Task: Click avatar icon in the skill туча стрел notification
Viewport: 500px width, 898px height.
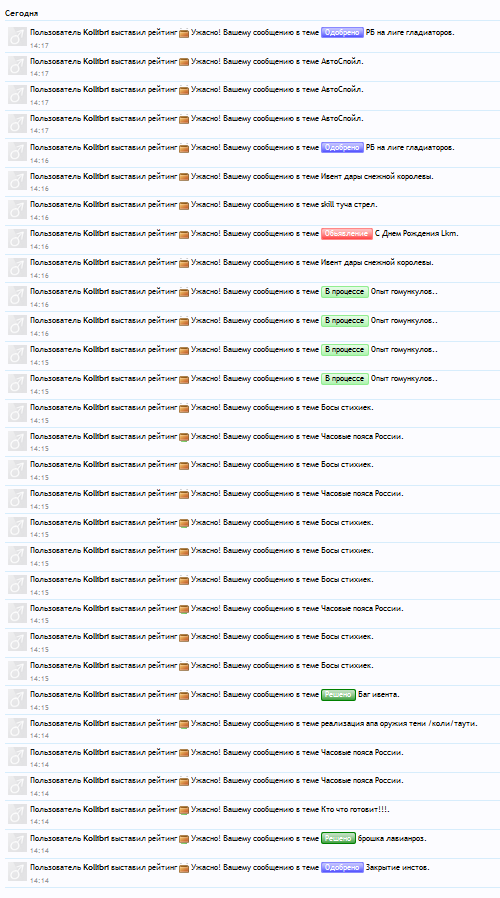Action: tap(17, 210)
